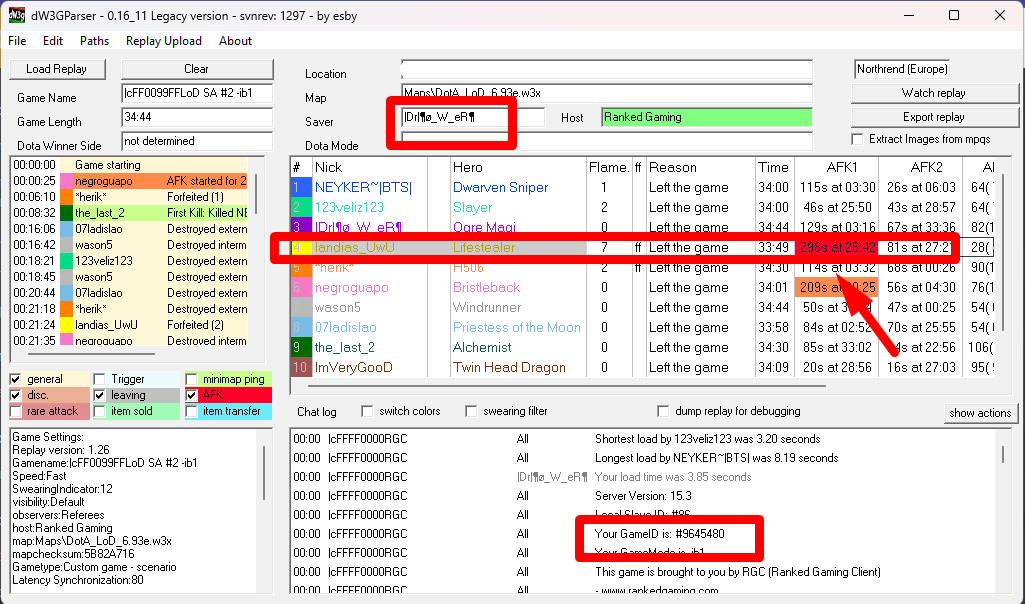1025x604 pixels.
Task: Click the Game Settings panel scrollbar
Action: pyautogui.click(x=264, y=472)
